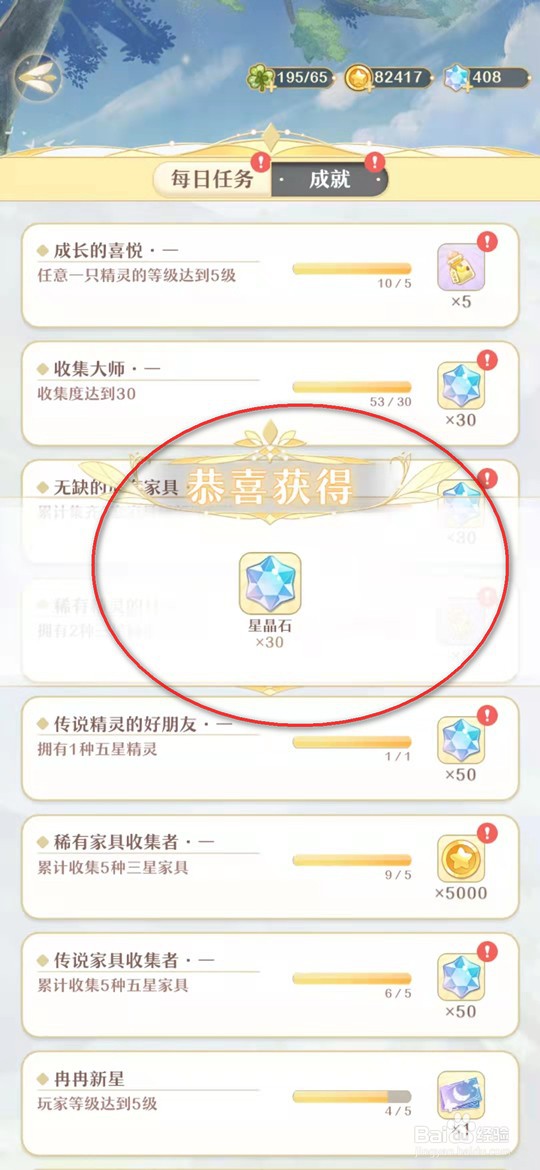The width and height of the screenshot is (540, 1170).
Task: Claim the ×50 crystal for 传说精灵的好朋友
Action: point(461,740)
